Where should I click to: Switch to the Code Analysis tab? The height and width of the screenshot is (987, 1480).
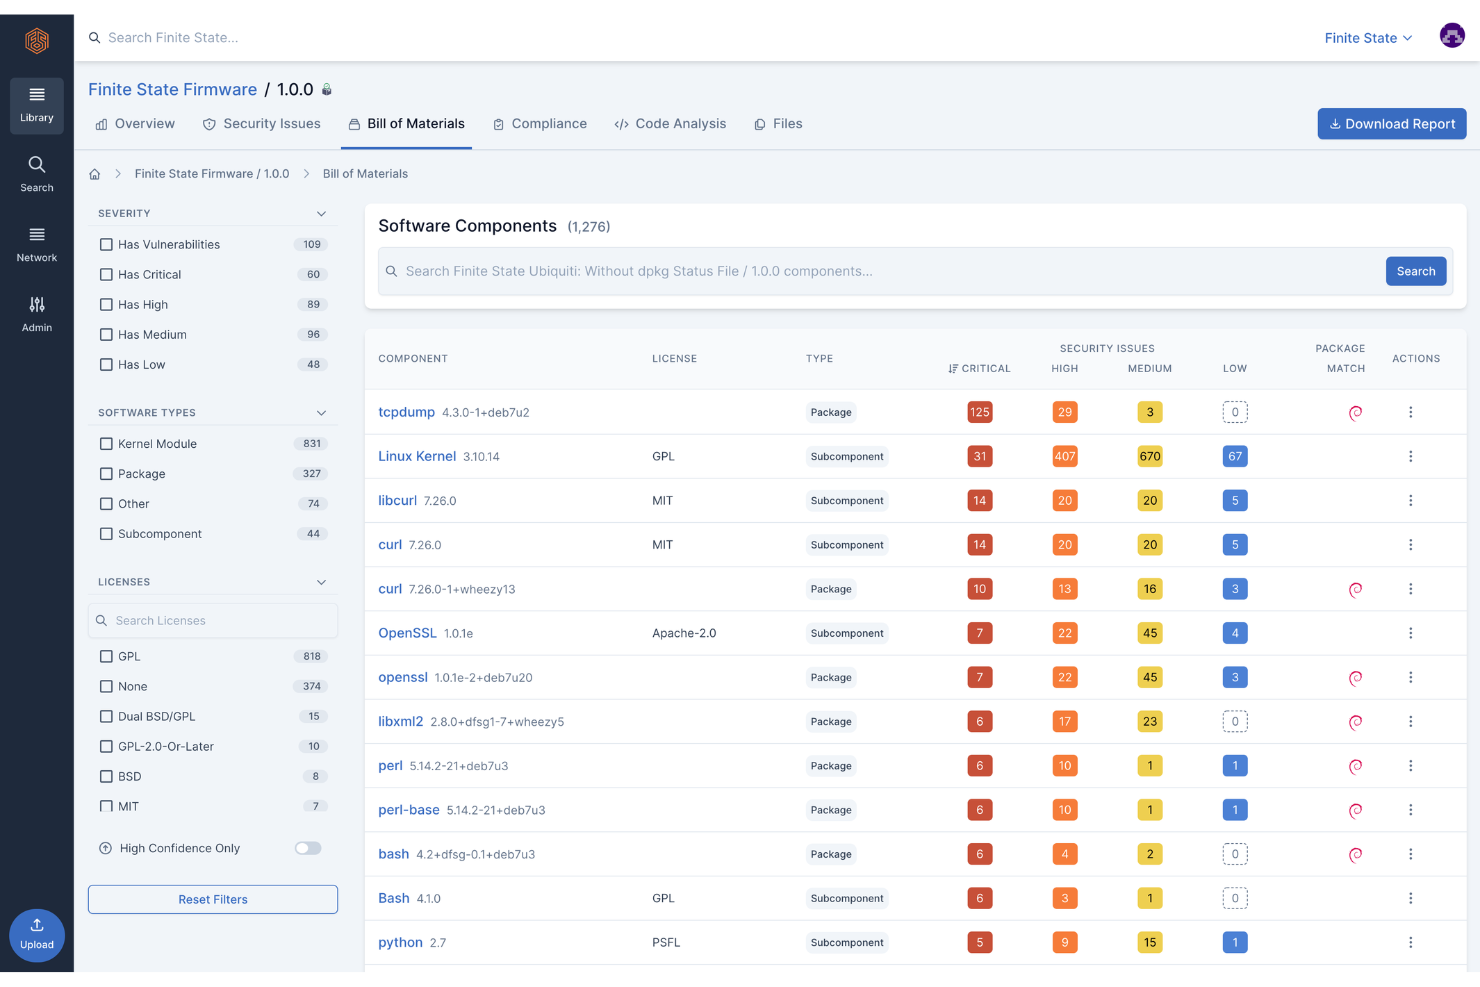point(670,124)
